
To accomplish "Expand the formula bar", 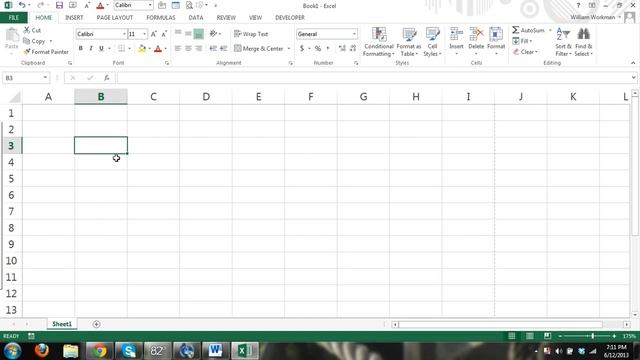I will 633,78.
